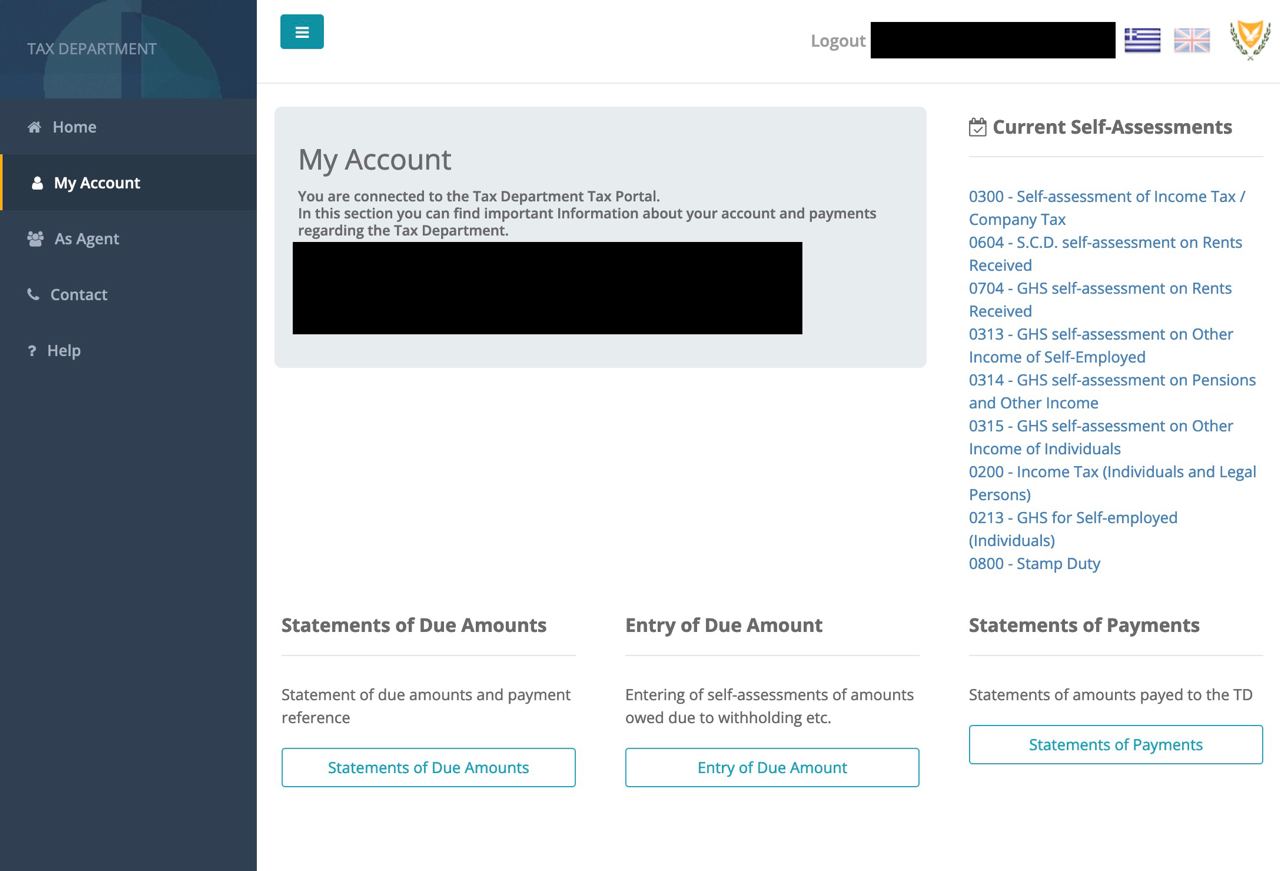Open the Statements of Due Amounts button
Image resolution: width=1280 pixels, height=871 pixels.
pos(428,768)
